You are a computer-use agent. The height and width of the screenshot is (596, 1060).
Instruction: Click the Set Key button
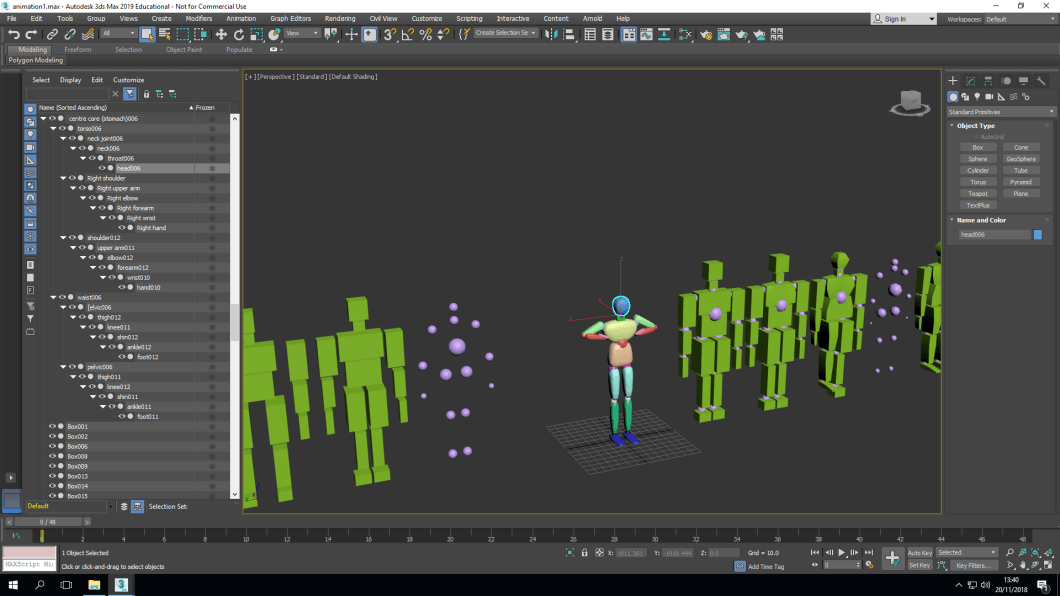click(x=919, y=566)
